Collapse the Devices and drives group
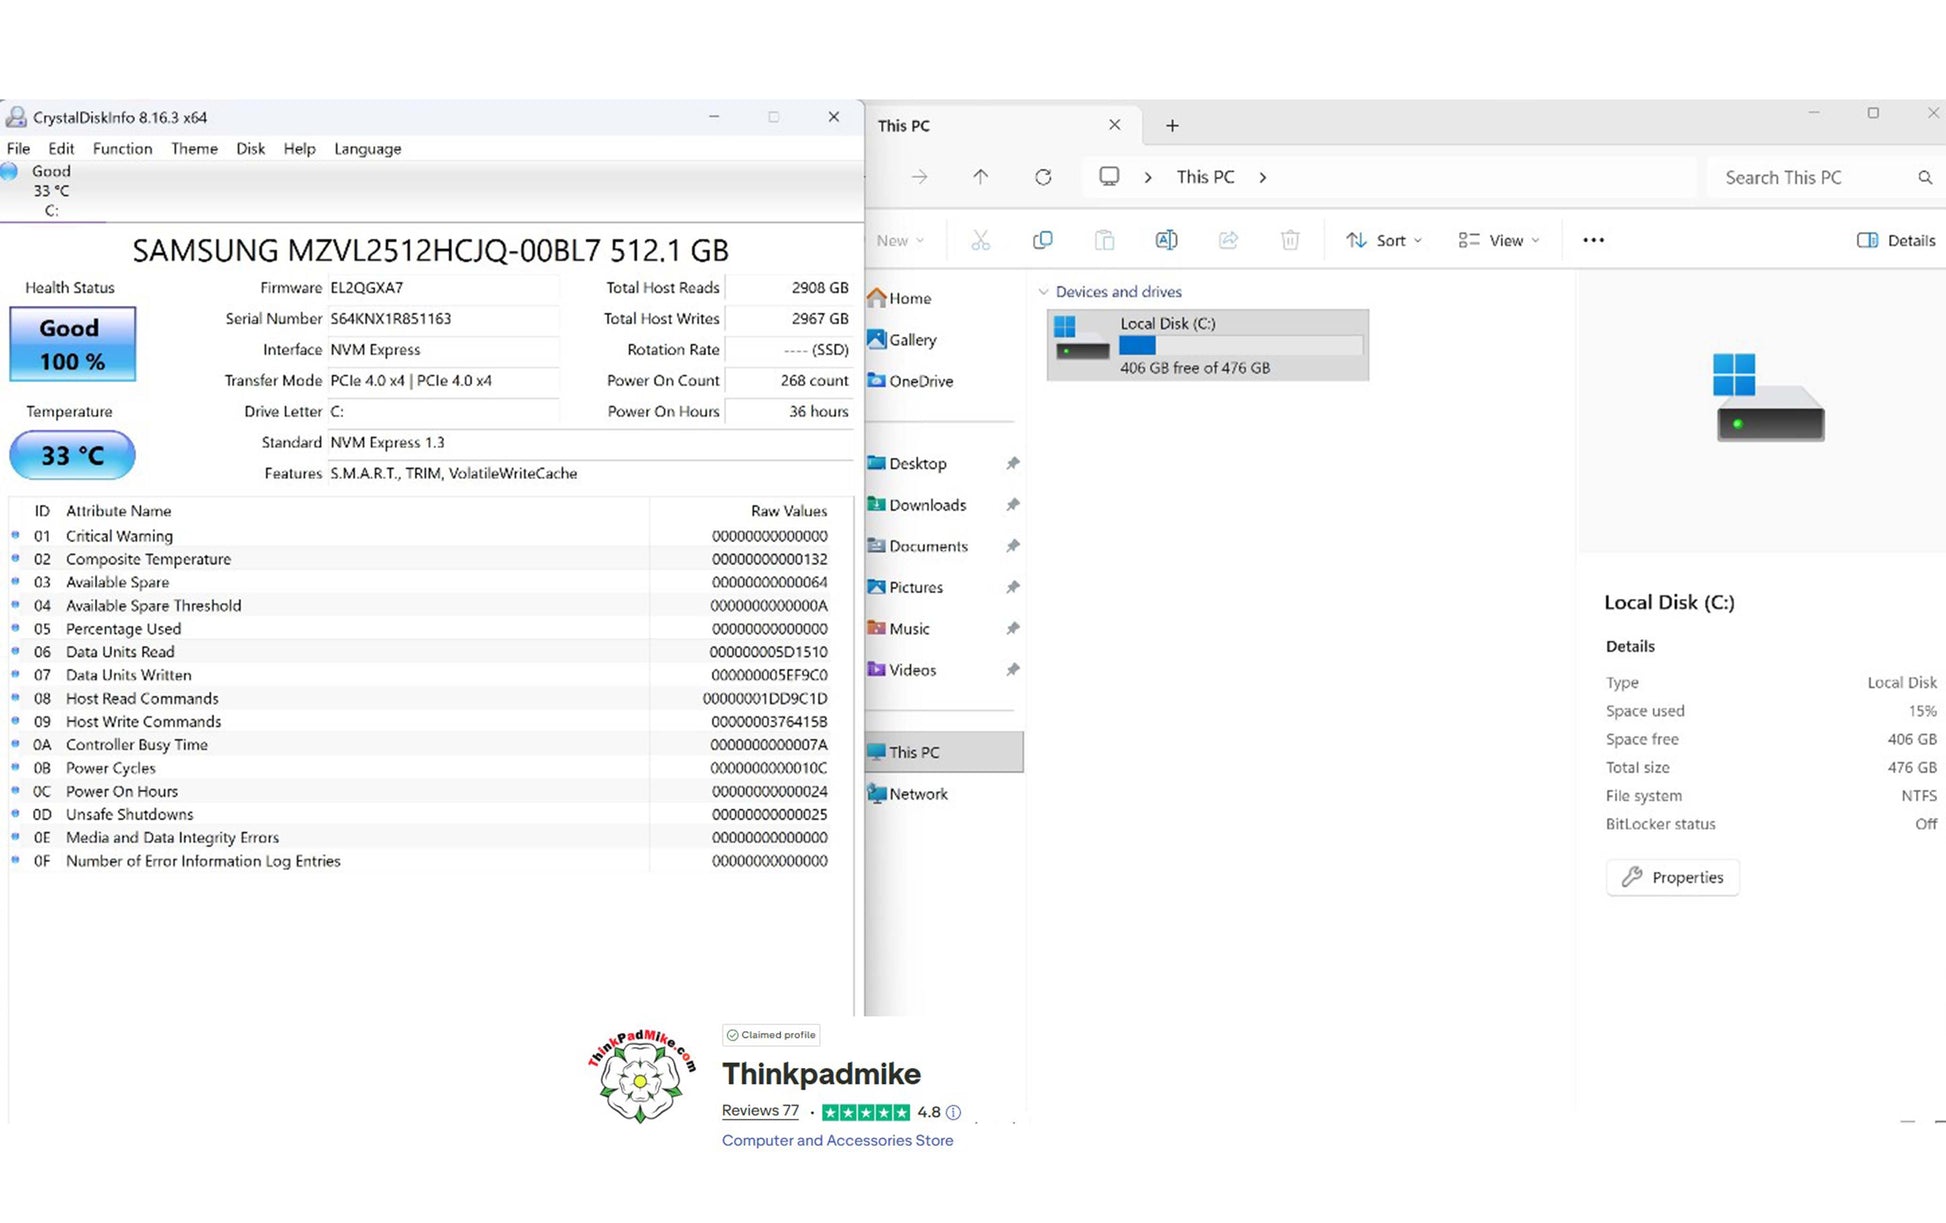Screen dimensions: 1946x1223 click(1043, 292)
